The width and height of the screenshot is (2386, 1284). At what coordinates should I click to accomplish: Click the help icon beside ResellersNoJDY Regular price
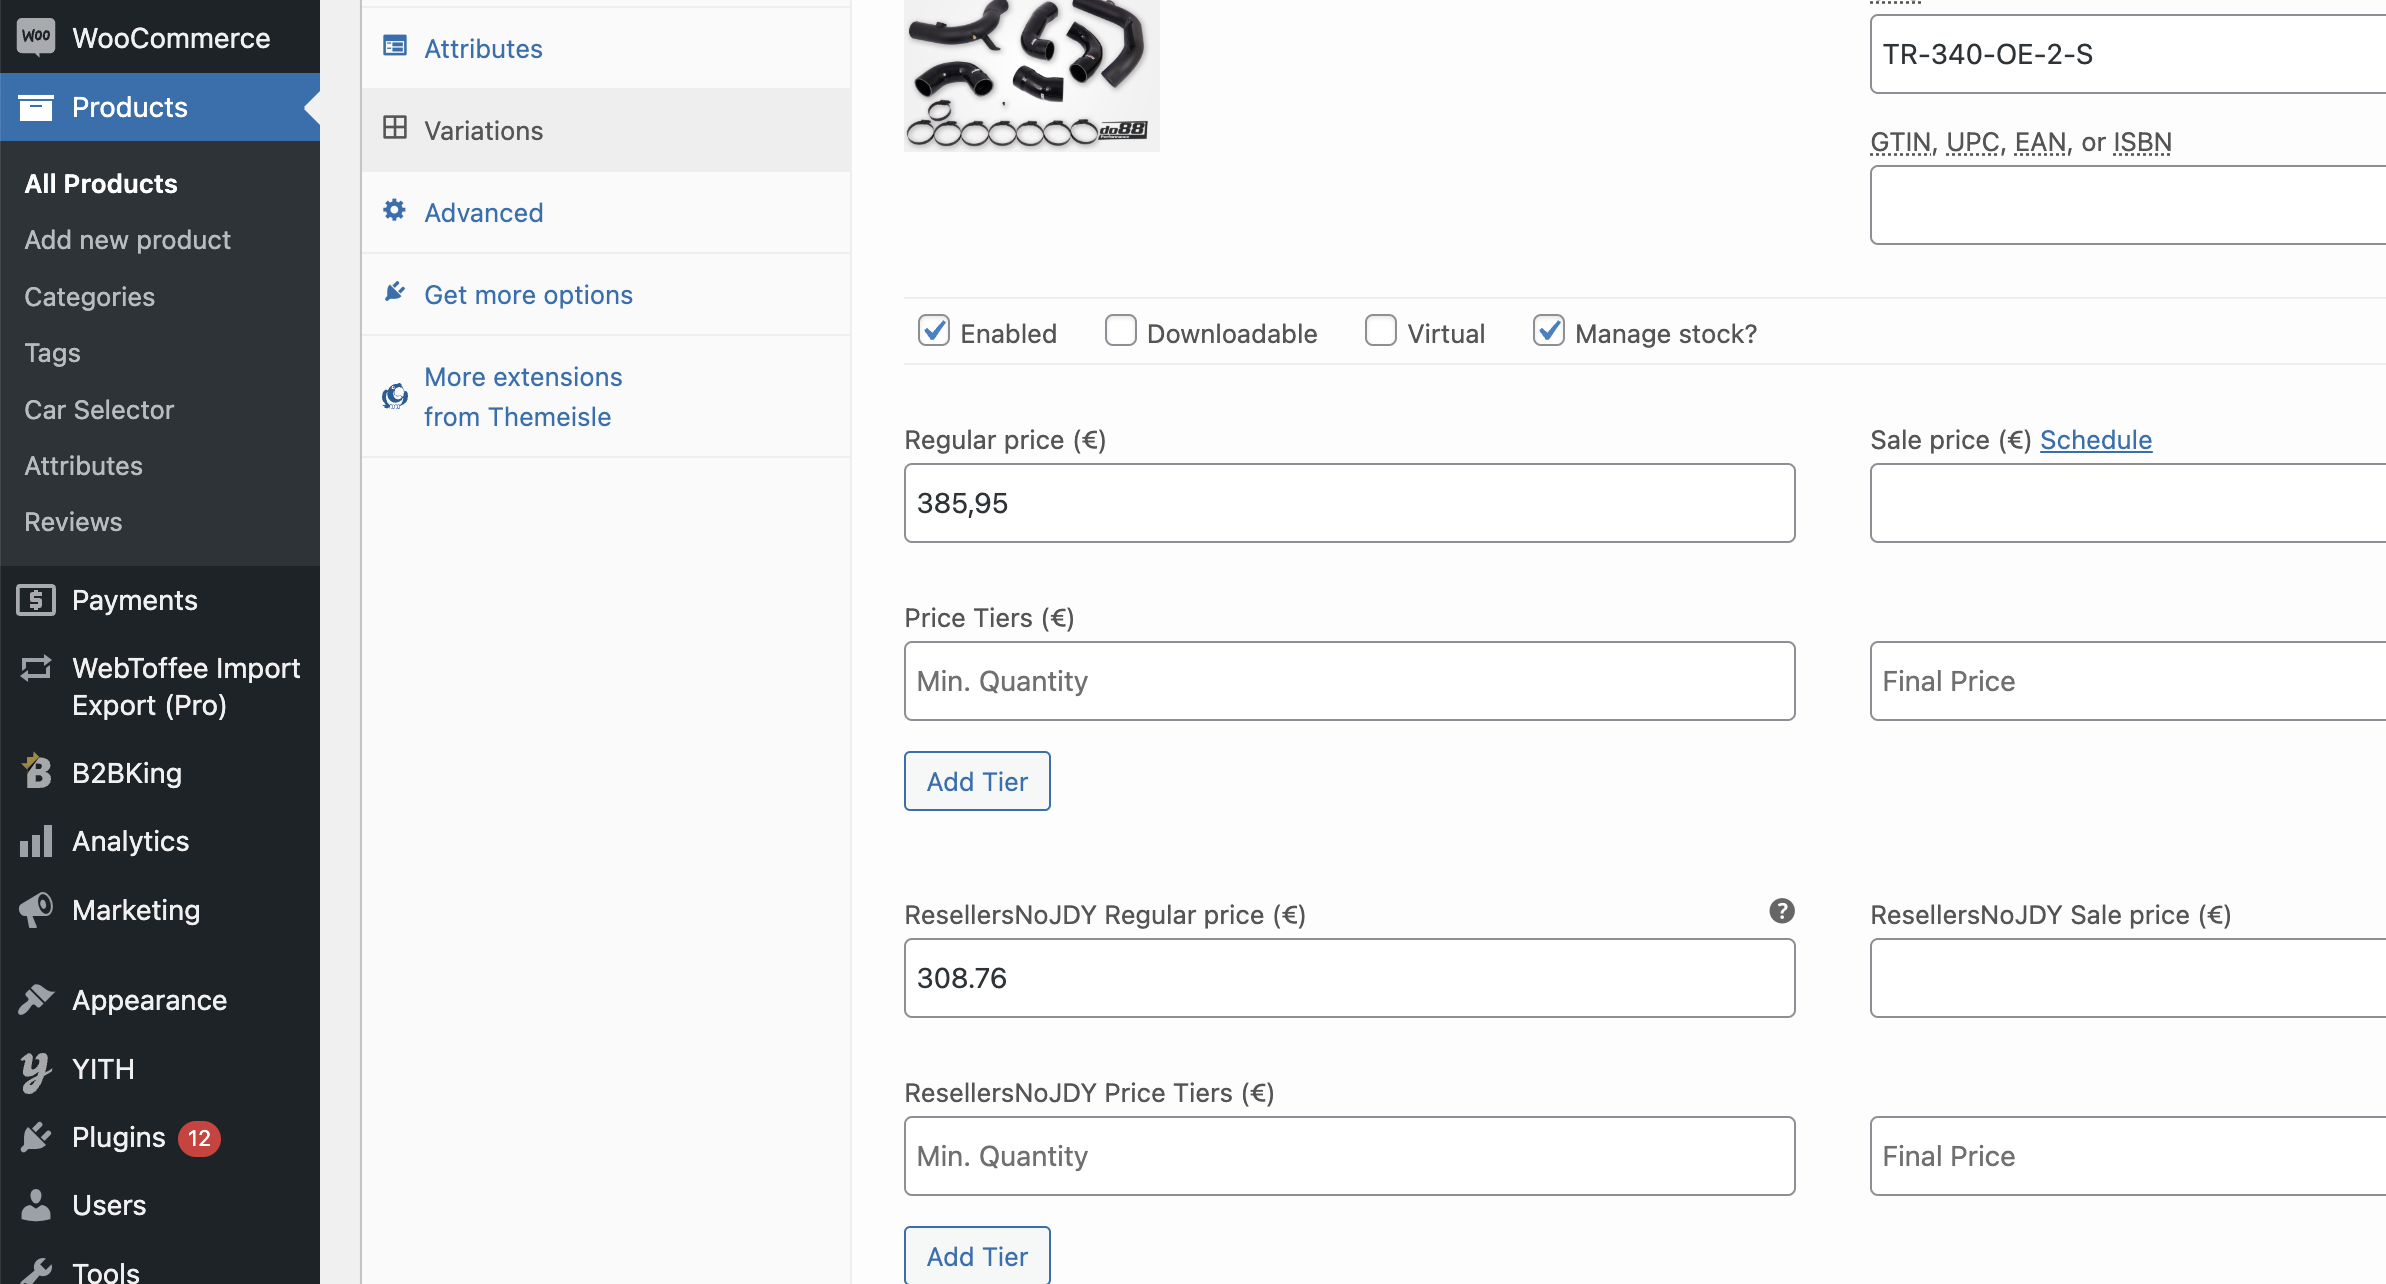click(1781, 911)
